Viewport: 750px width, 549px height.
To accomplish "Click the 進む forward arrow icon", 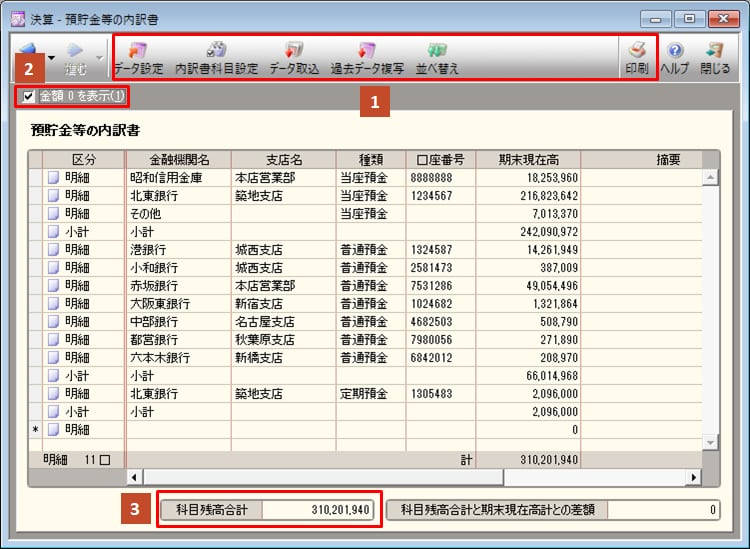I will pos(75,58).
